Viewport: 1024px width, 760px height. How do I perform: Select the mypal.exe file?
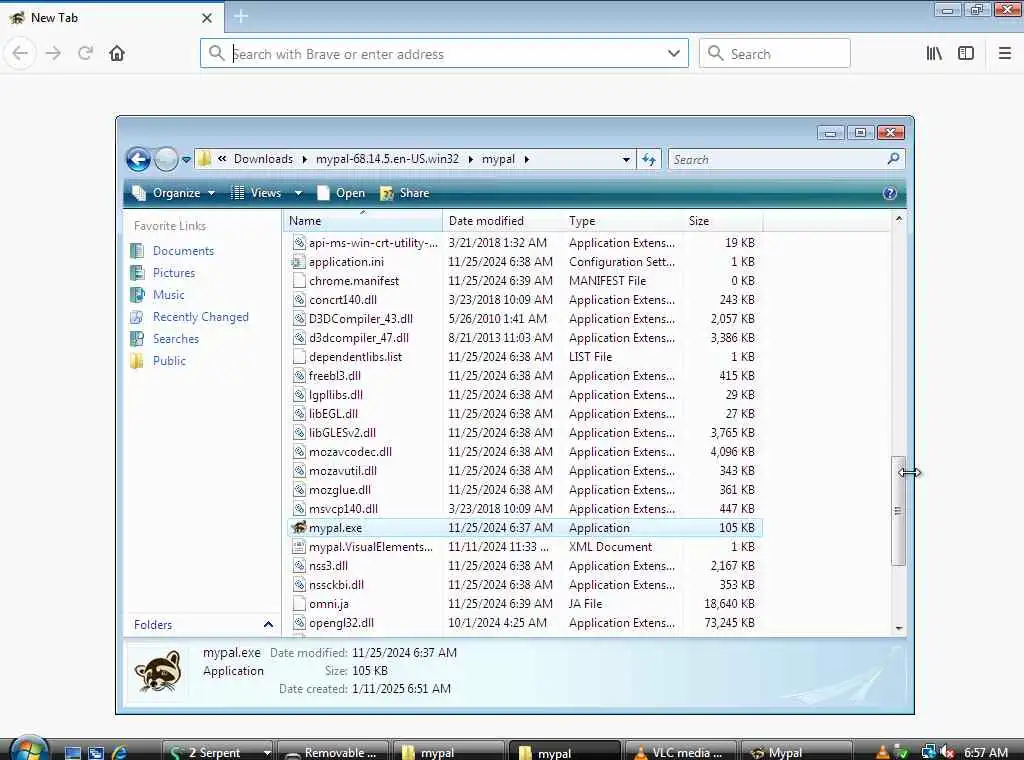524,528
